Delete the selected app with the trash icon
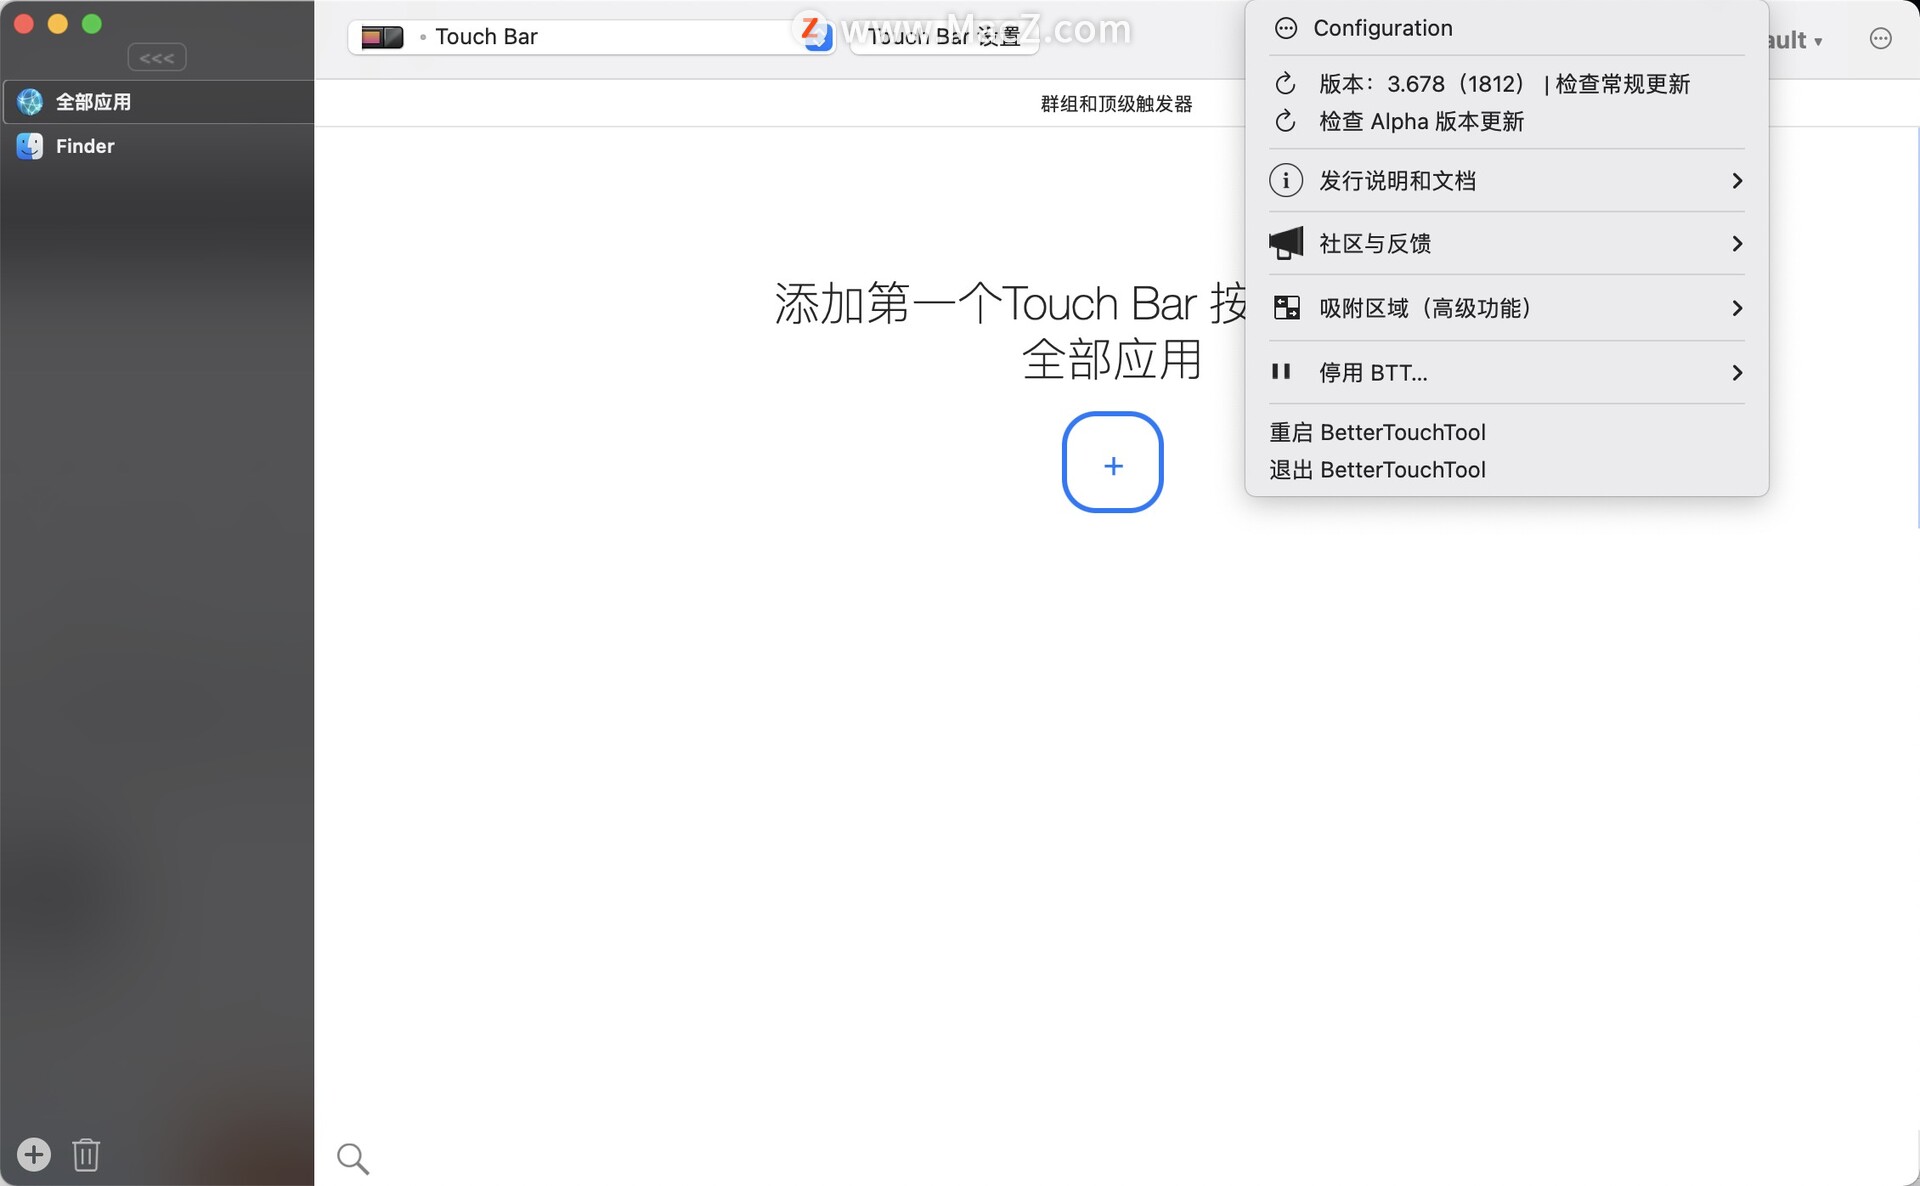Image resolution: width=1920 pixels, height=1186 pixels. [x=86, y=1154]
